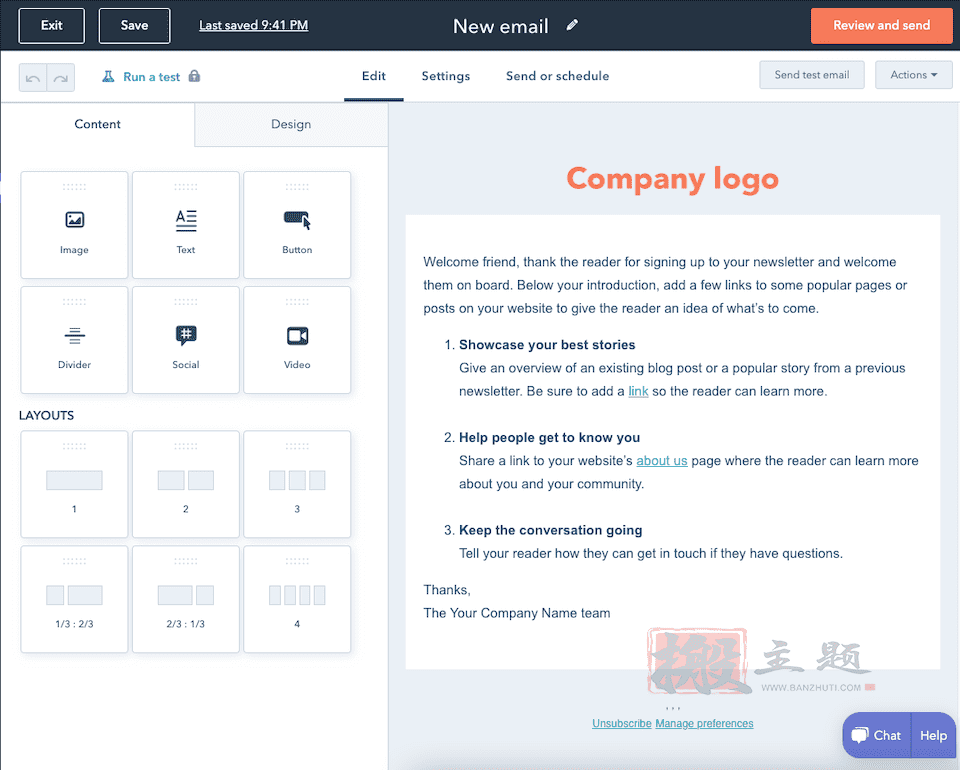960x770 pixels.
Task: Click the Run a test link
Action: [151, 77]
